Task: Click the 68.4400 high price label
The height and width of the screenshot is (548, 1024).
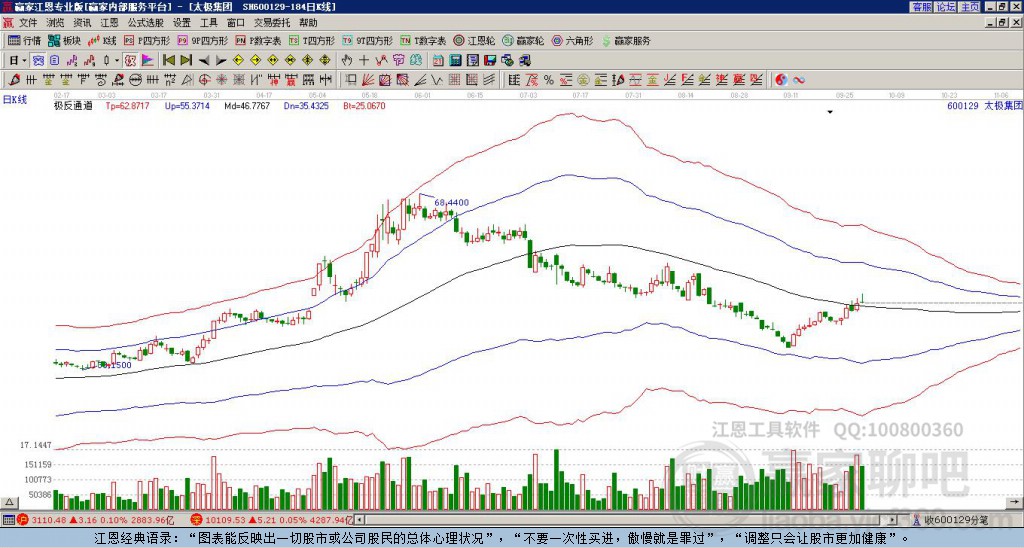Action: [x=451, y=203]
